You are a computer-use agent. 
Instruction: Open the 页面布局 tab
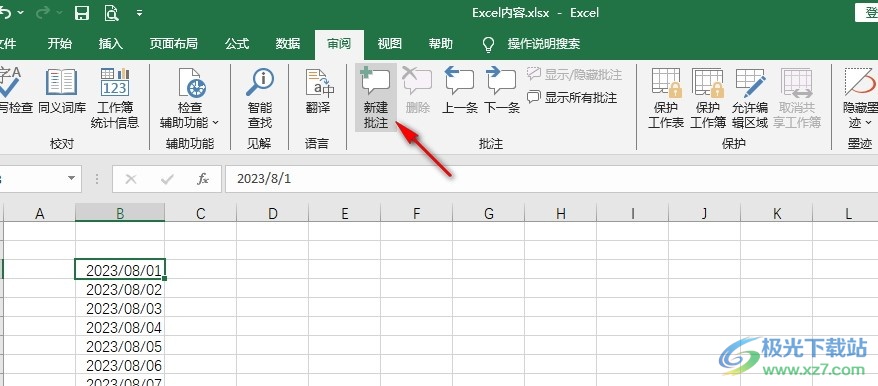click(174, 44)
